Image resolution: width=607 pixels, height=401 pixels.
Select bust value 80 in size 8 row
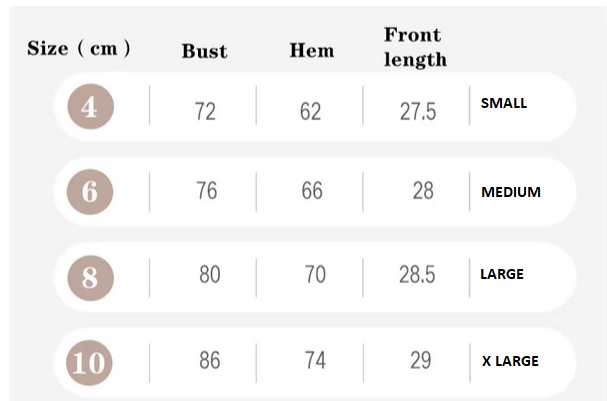tap(209, 274)
